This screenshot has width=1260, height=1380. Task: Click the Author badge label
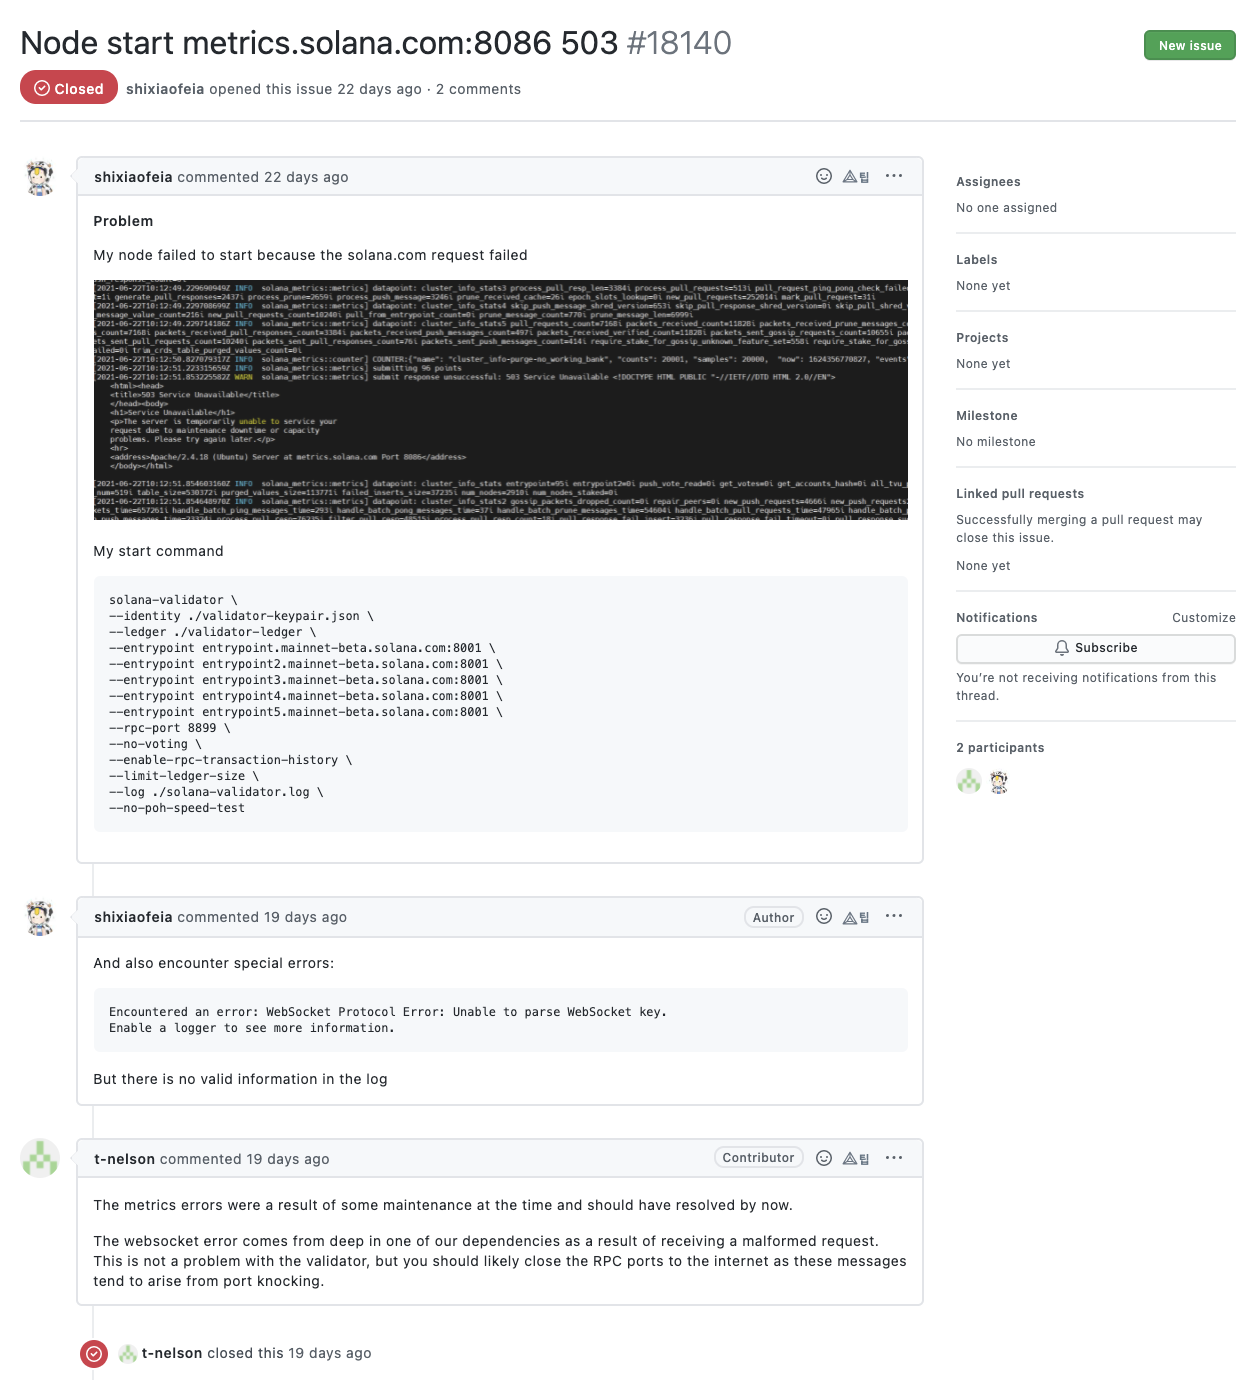click(x=773, y=917)
